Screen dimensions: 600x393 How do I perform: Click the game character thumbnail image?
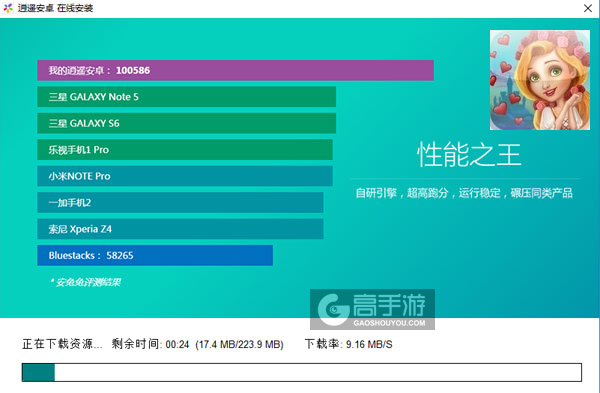(540, 80)
